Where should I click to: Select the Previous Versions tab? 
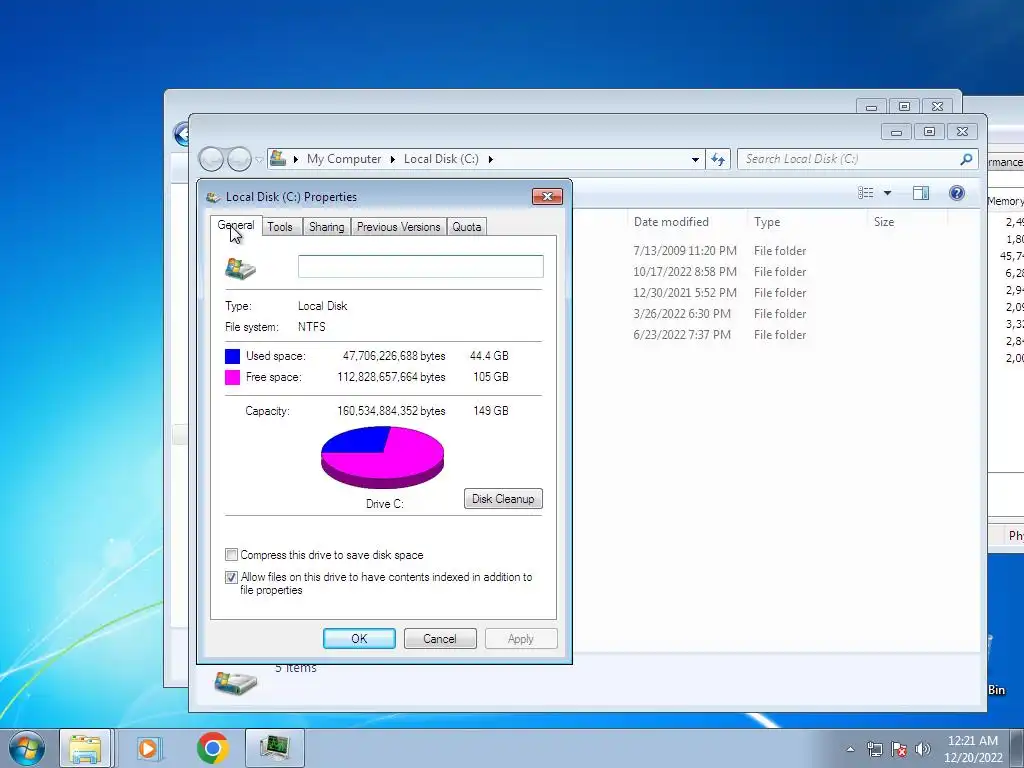[x=398, y=227]
